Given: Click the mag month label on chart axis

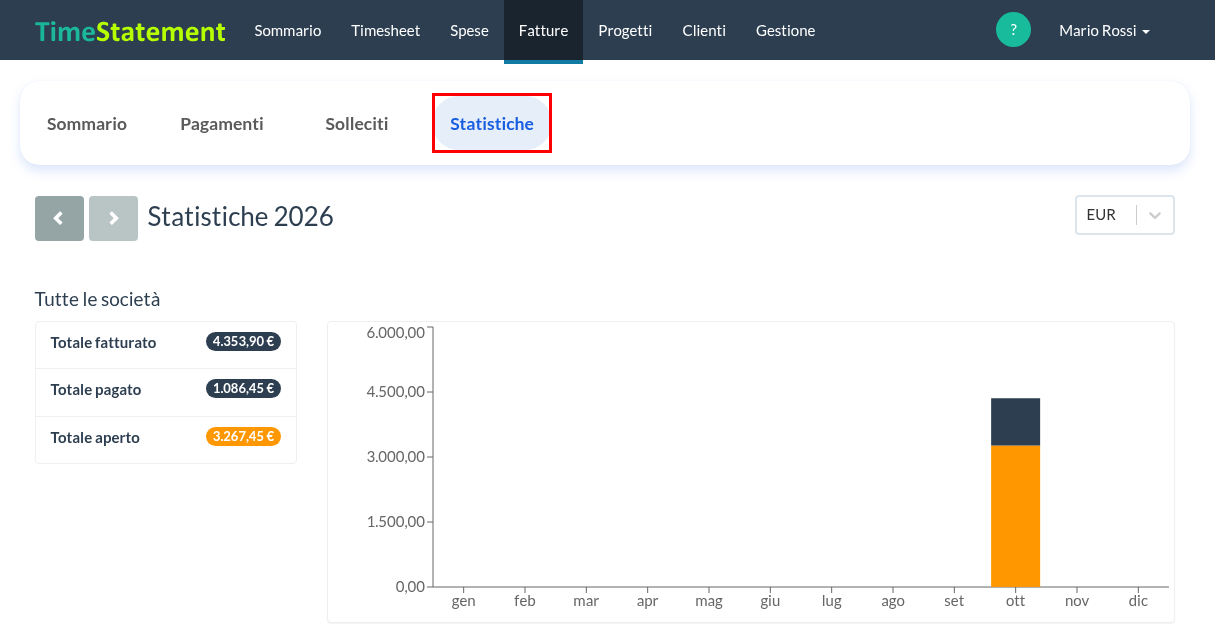Looking at the screenshot, I should click(x=709, y=601).
